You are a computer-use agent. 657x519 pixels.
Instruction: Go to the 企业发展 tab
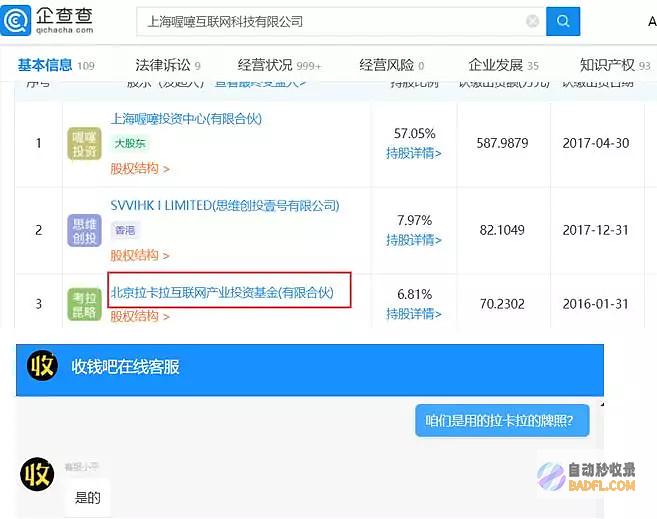[503, 65]
